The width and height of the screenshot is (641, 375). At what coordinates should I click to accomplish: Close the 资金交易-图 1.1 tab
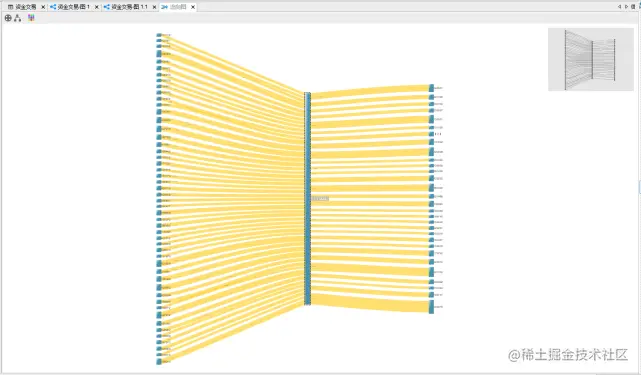point(154,7)
